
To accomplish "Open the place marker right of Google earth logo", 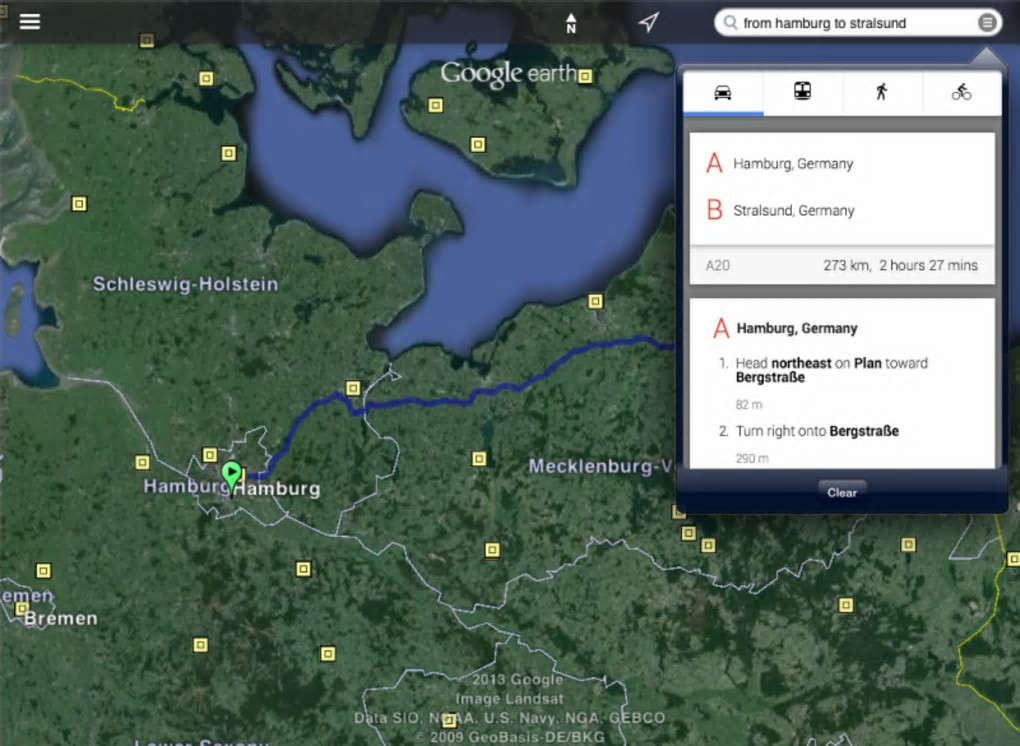I will [x=585, y=76].
